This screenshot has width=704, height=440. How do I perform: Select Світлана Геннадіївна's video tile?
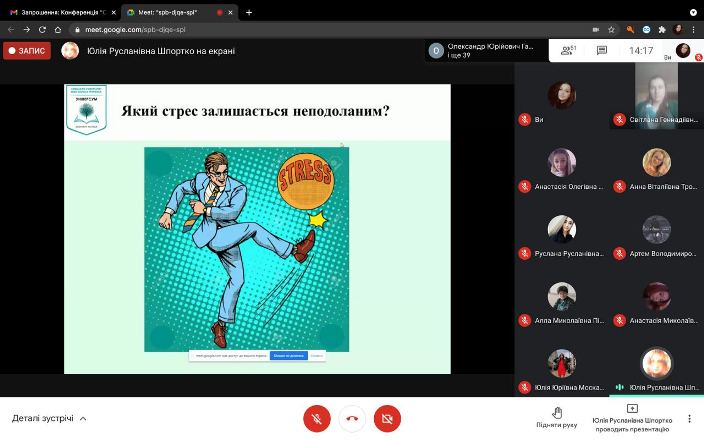click(656, 93)
